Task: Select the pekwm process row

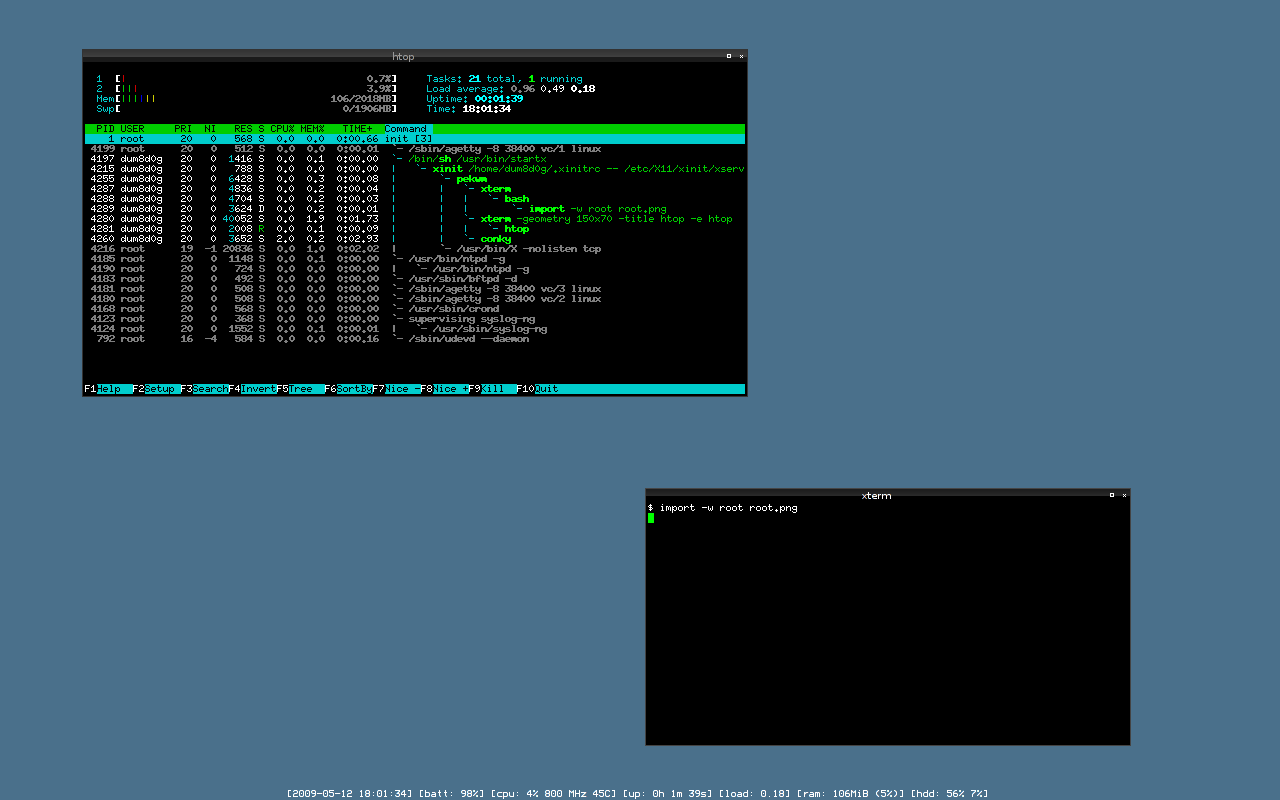Action: [415, 179]
